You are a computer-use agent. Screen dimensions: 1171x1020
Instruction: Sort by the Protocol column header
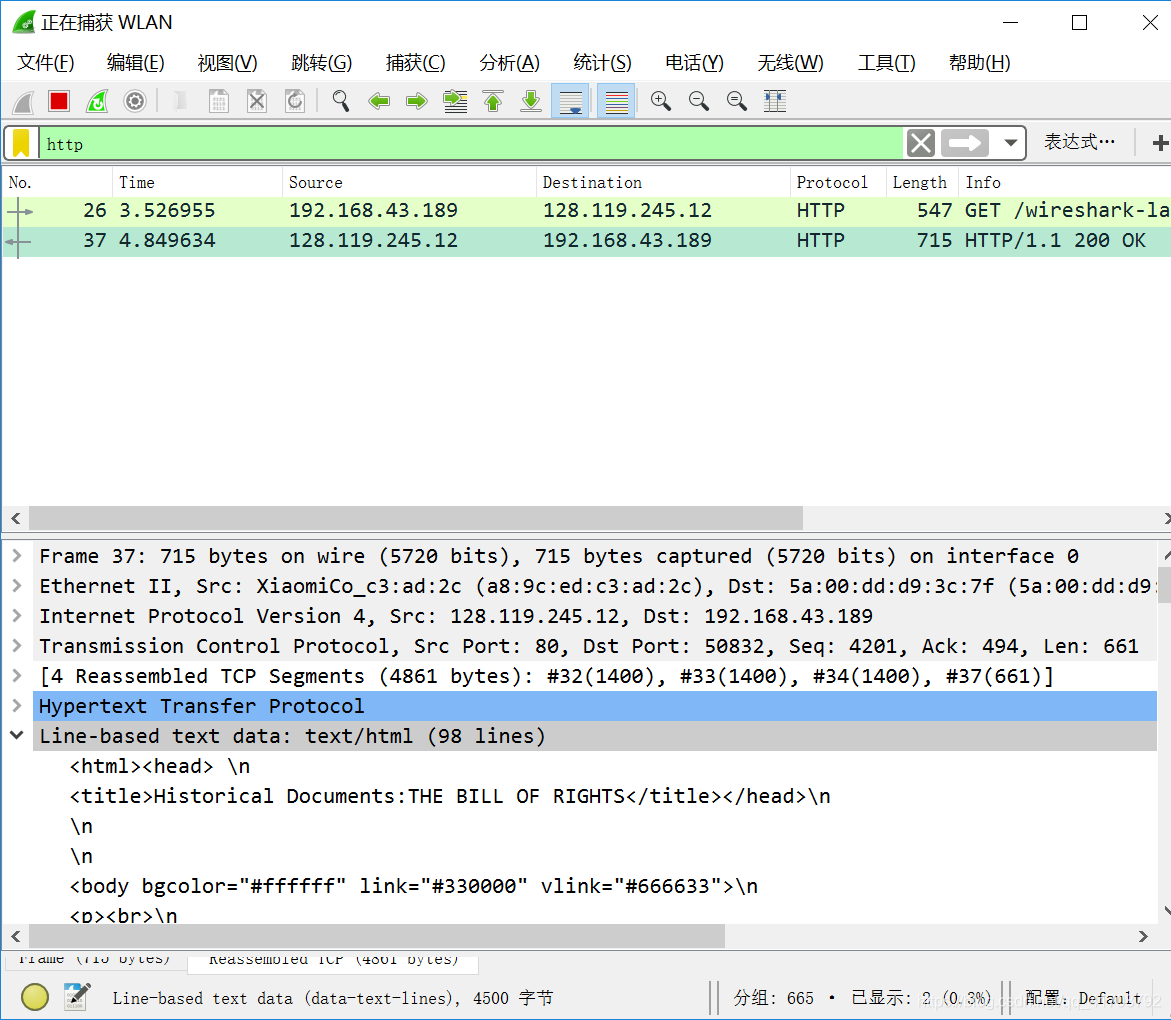point(838,182)
